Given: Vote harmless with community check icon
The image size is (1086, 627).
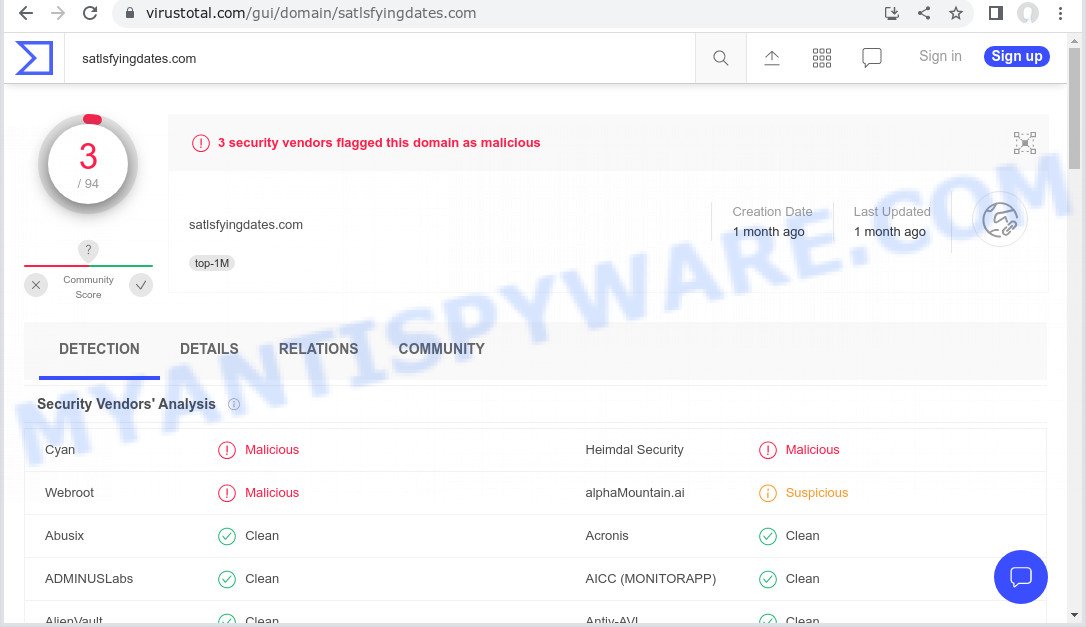Looking at the screenshot, I should click(x=141, y=285).
